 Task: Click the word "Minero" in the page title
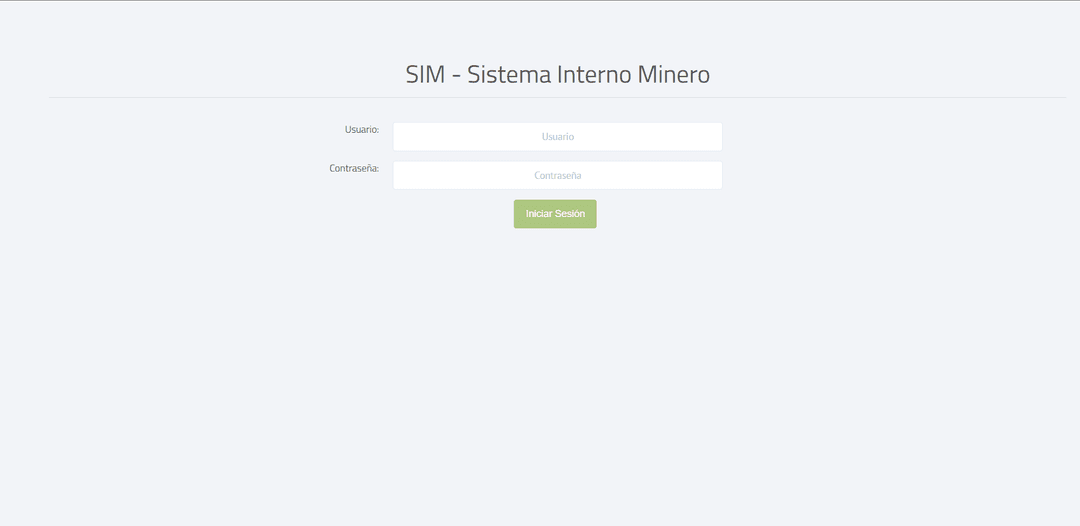tap(673, 74)
